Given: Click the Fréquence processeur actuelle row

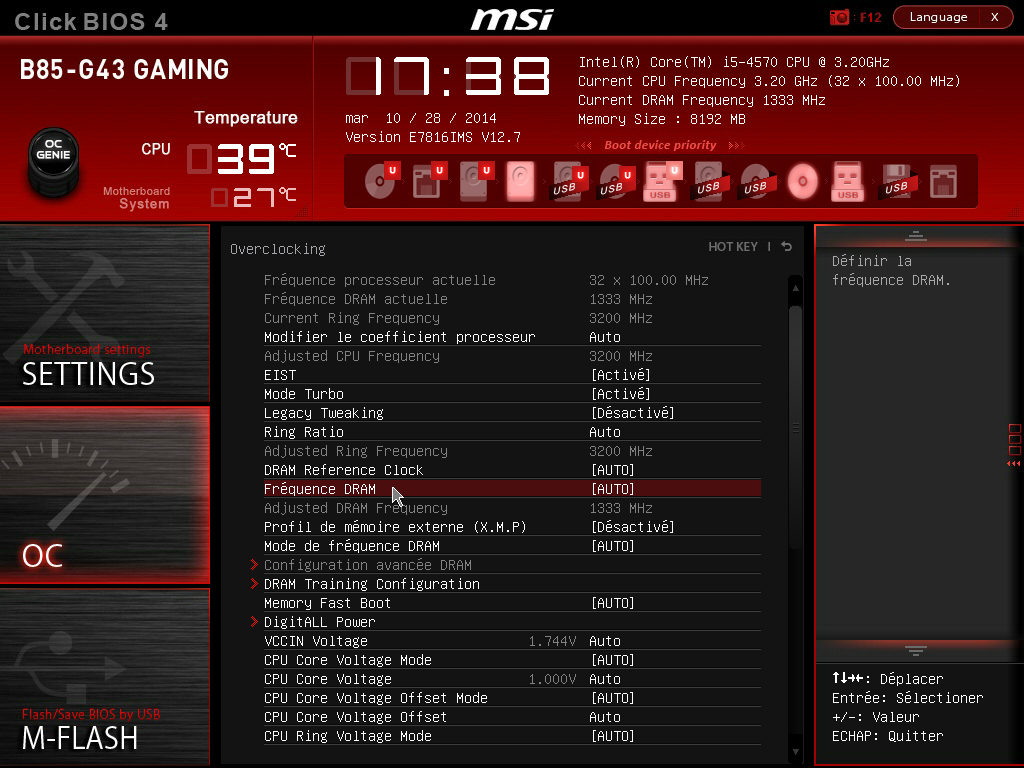Looking at the screenshot, I should [x=512, y=280].
